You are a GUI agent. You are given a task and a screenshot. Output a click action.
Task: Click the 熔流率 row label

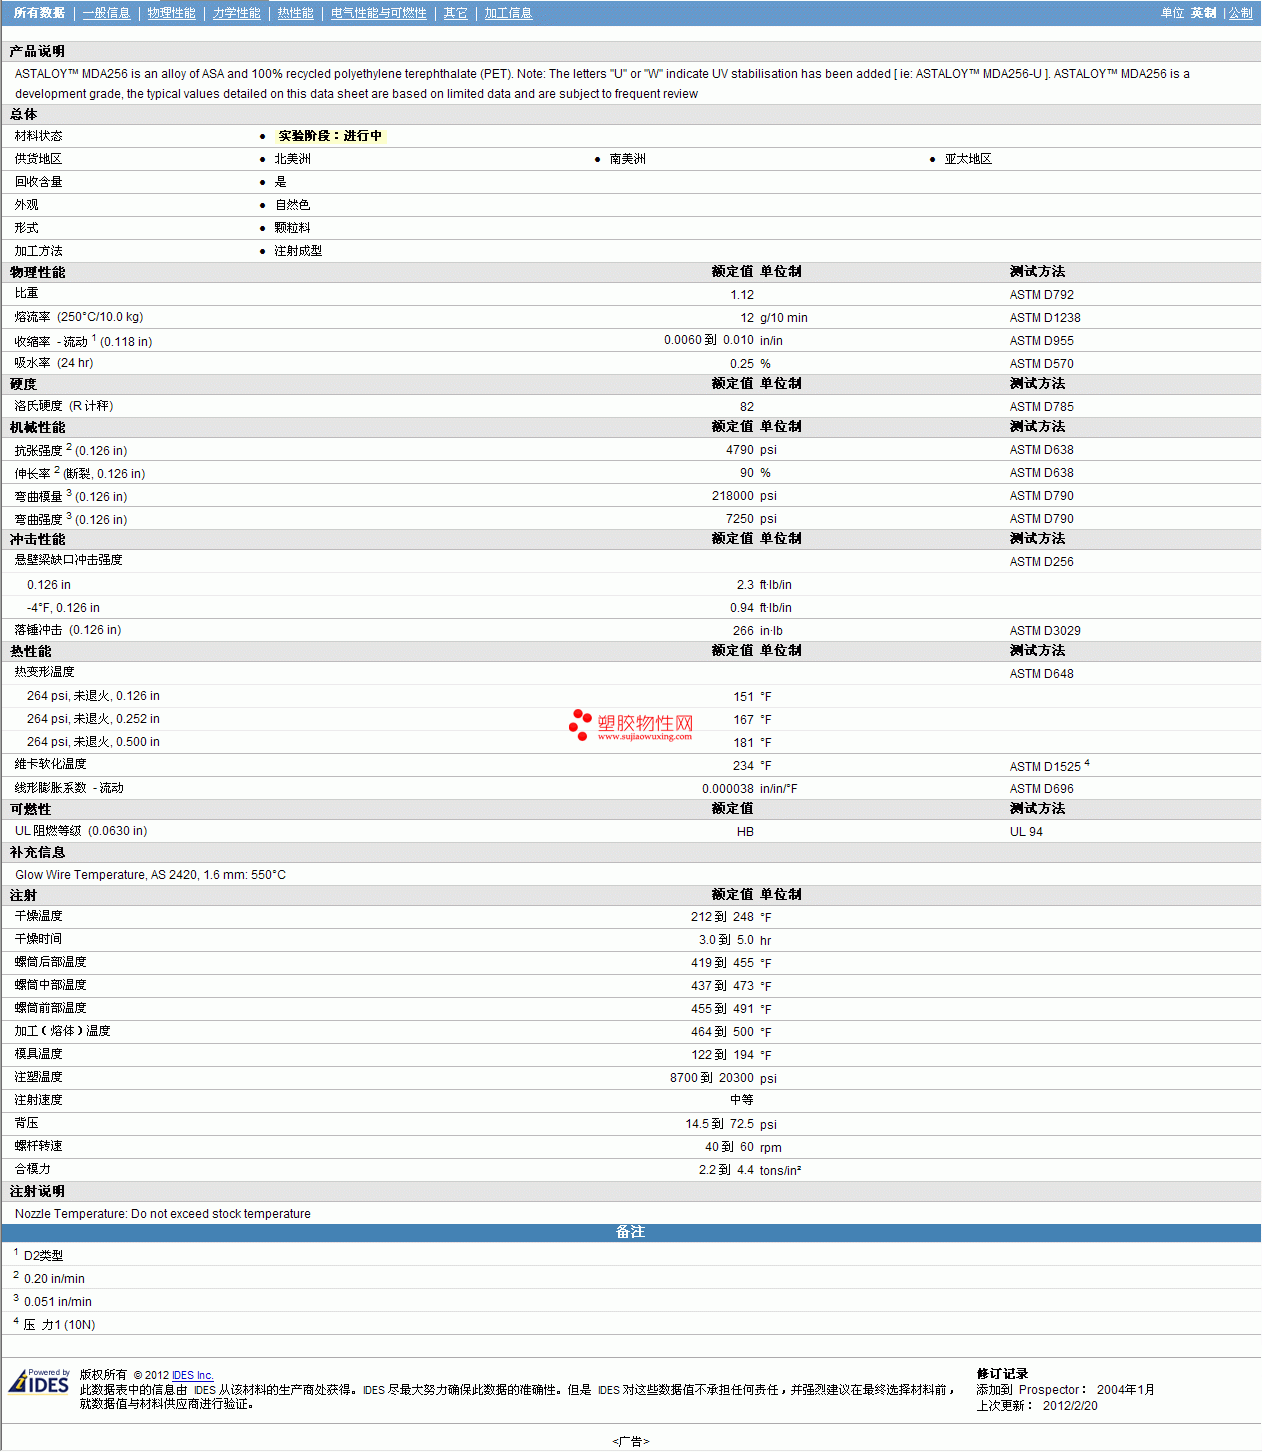click(79, 317)
